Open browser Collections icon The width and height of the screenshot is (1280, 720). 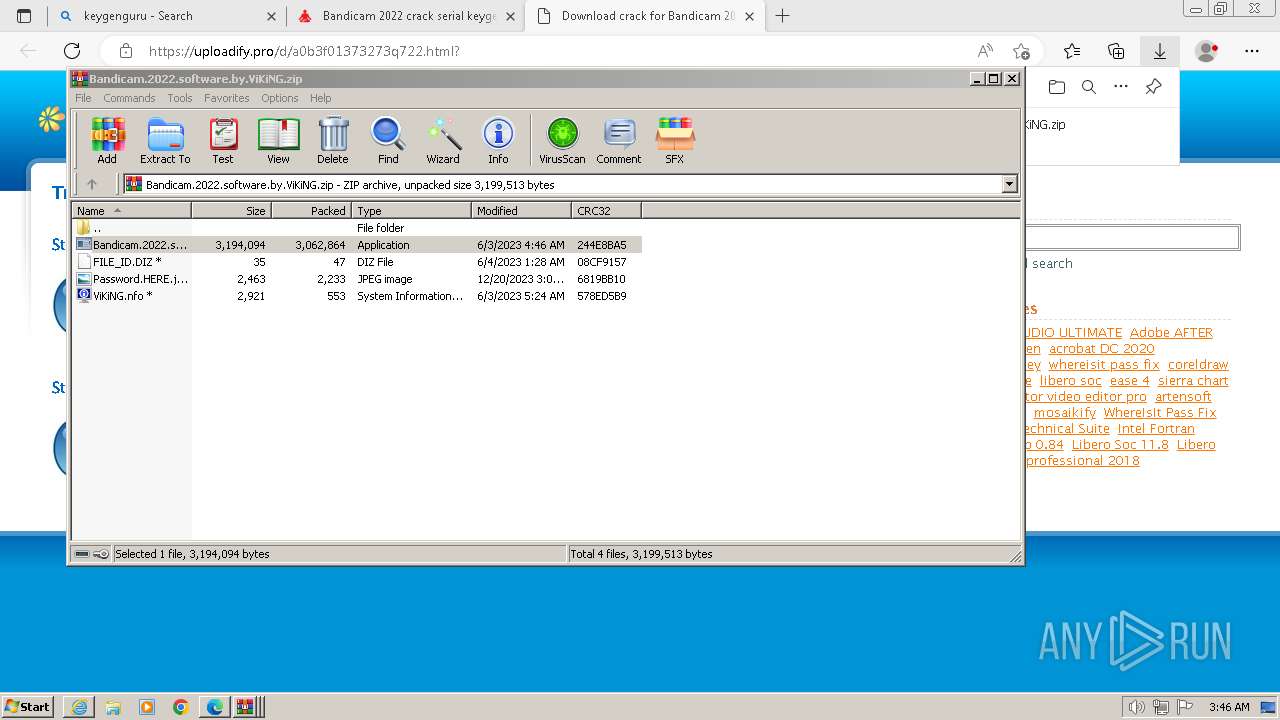point(1116,51)
